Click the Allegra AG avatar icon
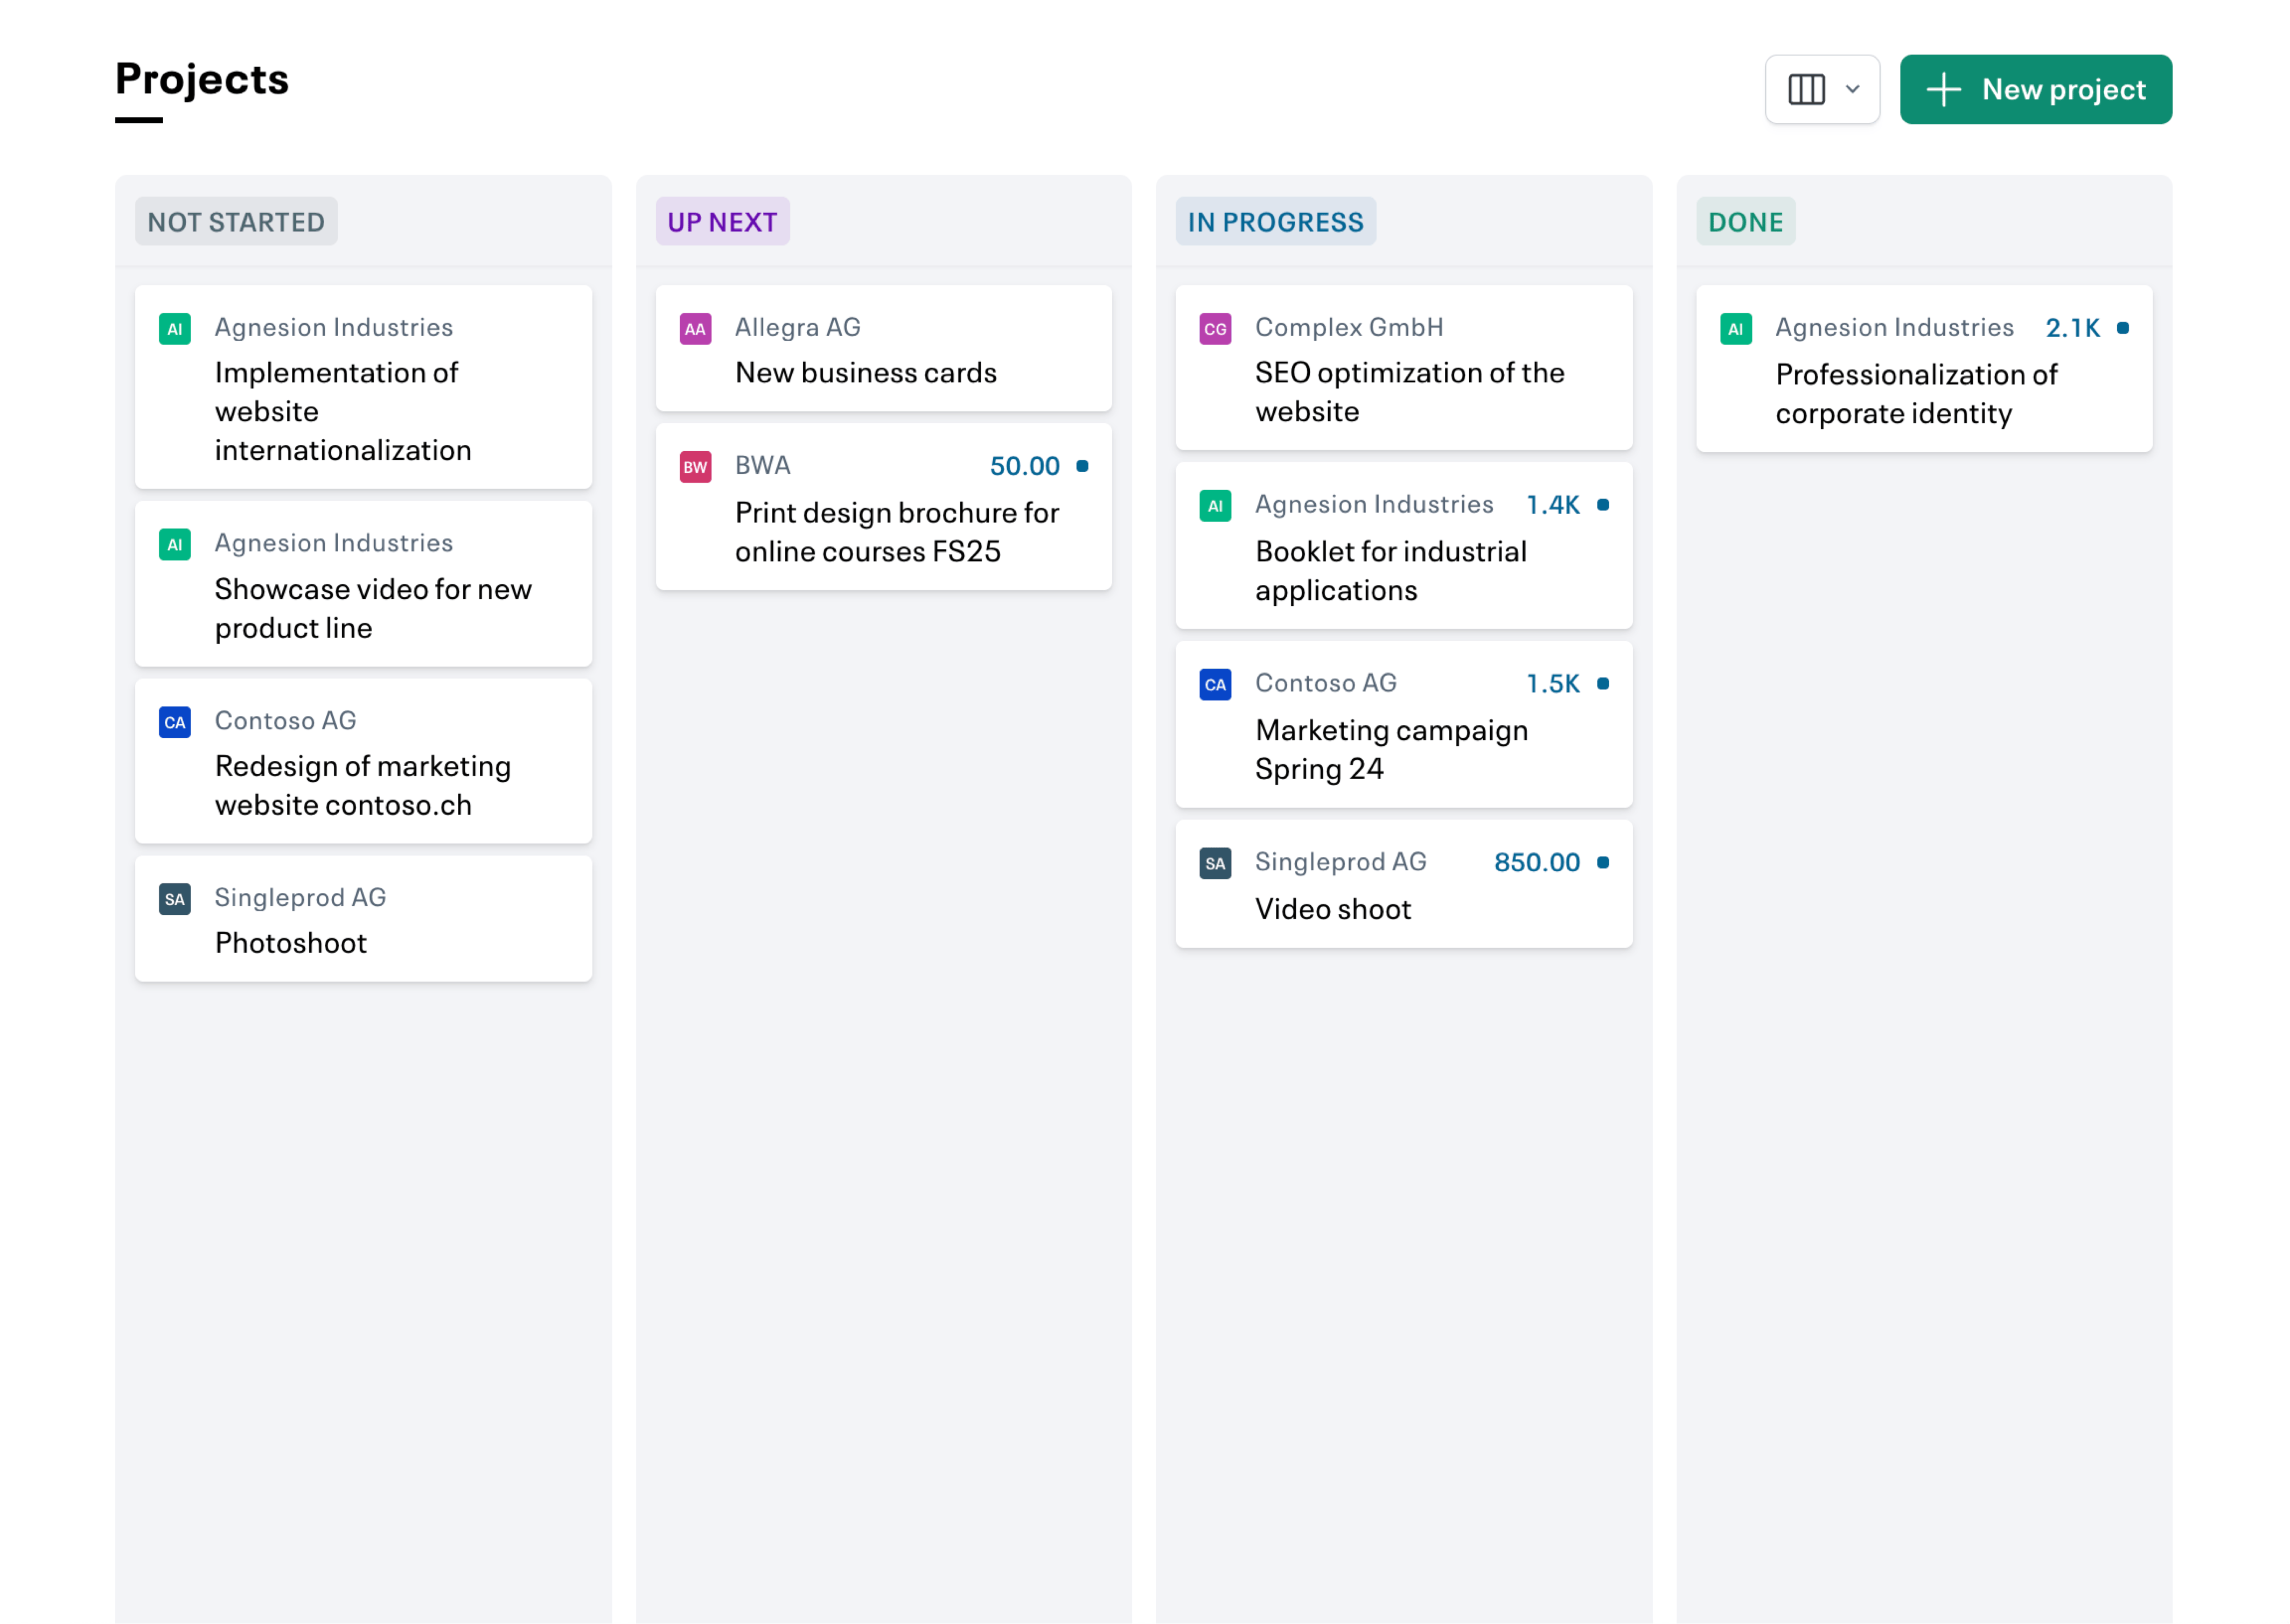Image resolution: width=2290 pixels, height=1624 pixels. coord(695,329)
